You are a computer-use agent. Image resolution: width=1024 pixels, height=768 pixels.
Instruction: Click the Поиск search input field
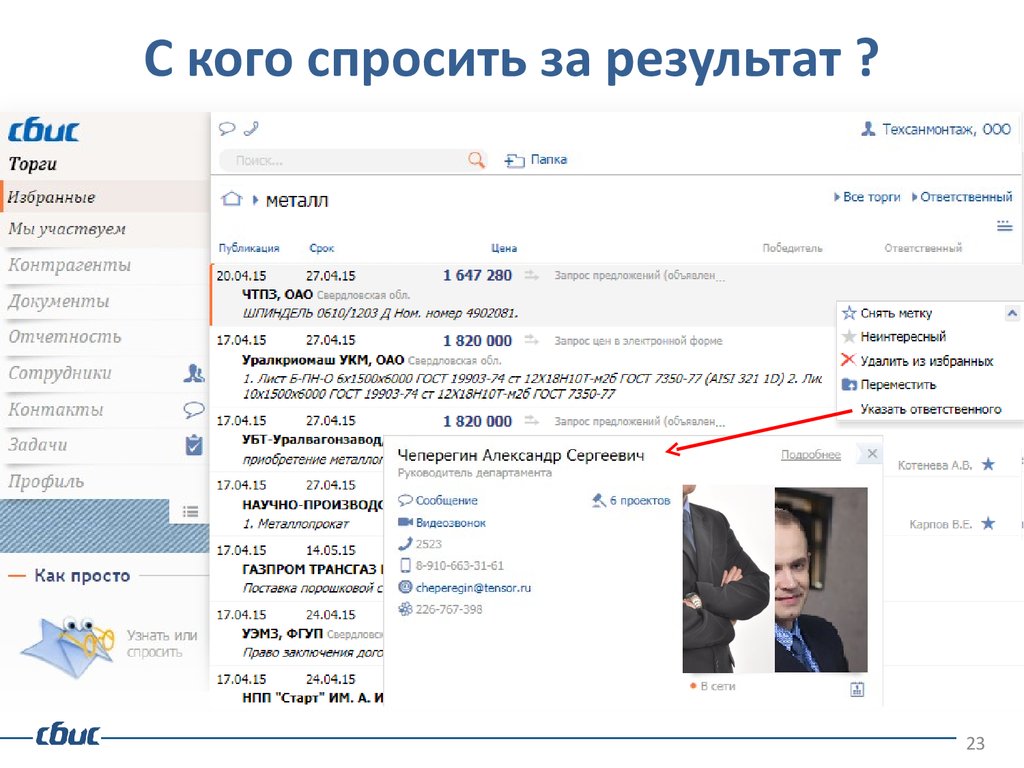345,160
